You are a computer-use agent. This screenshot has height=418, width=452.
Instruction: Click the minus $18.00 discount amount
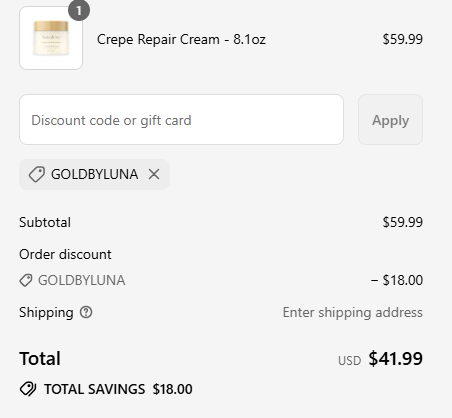[x=397, y=280]
